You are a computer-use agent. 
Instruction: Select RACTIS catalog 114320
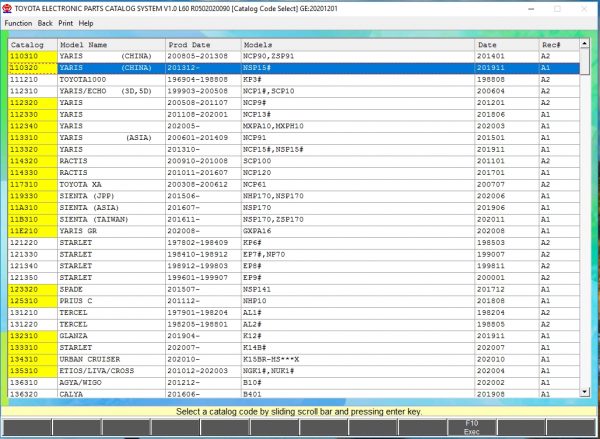click(x=293, y=161)
